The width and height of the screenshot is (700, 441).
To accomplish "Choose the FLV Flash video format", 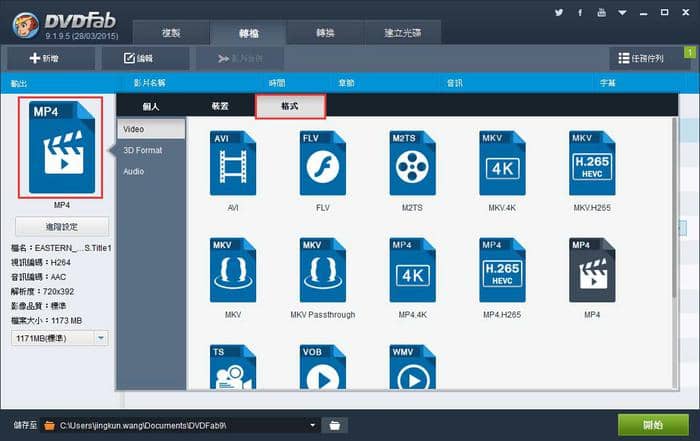I will click(322, 163).
